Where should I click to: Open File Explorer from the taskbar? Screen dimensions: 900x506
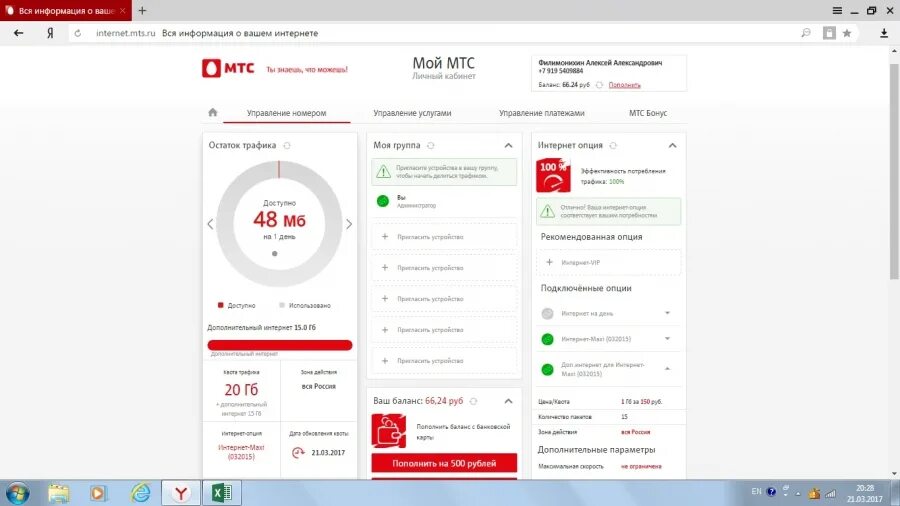59,493
